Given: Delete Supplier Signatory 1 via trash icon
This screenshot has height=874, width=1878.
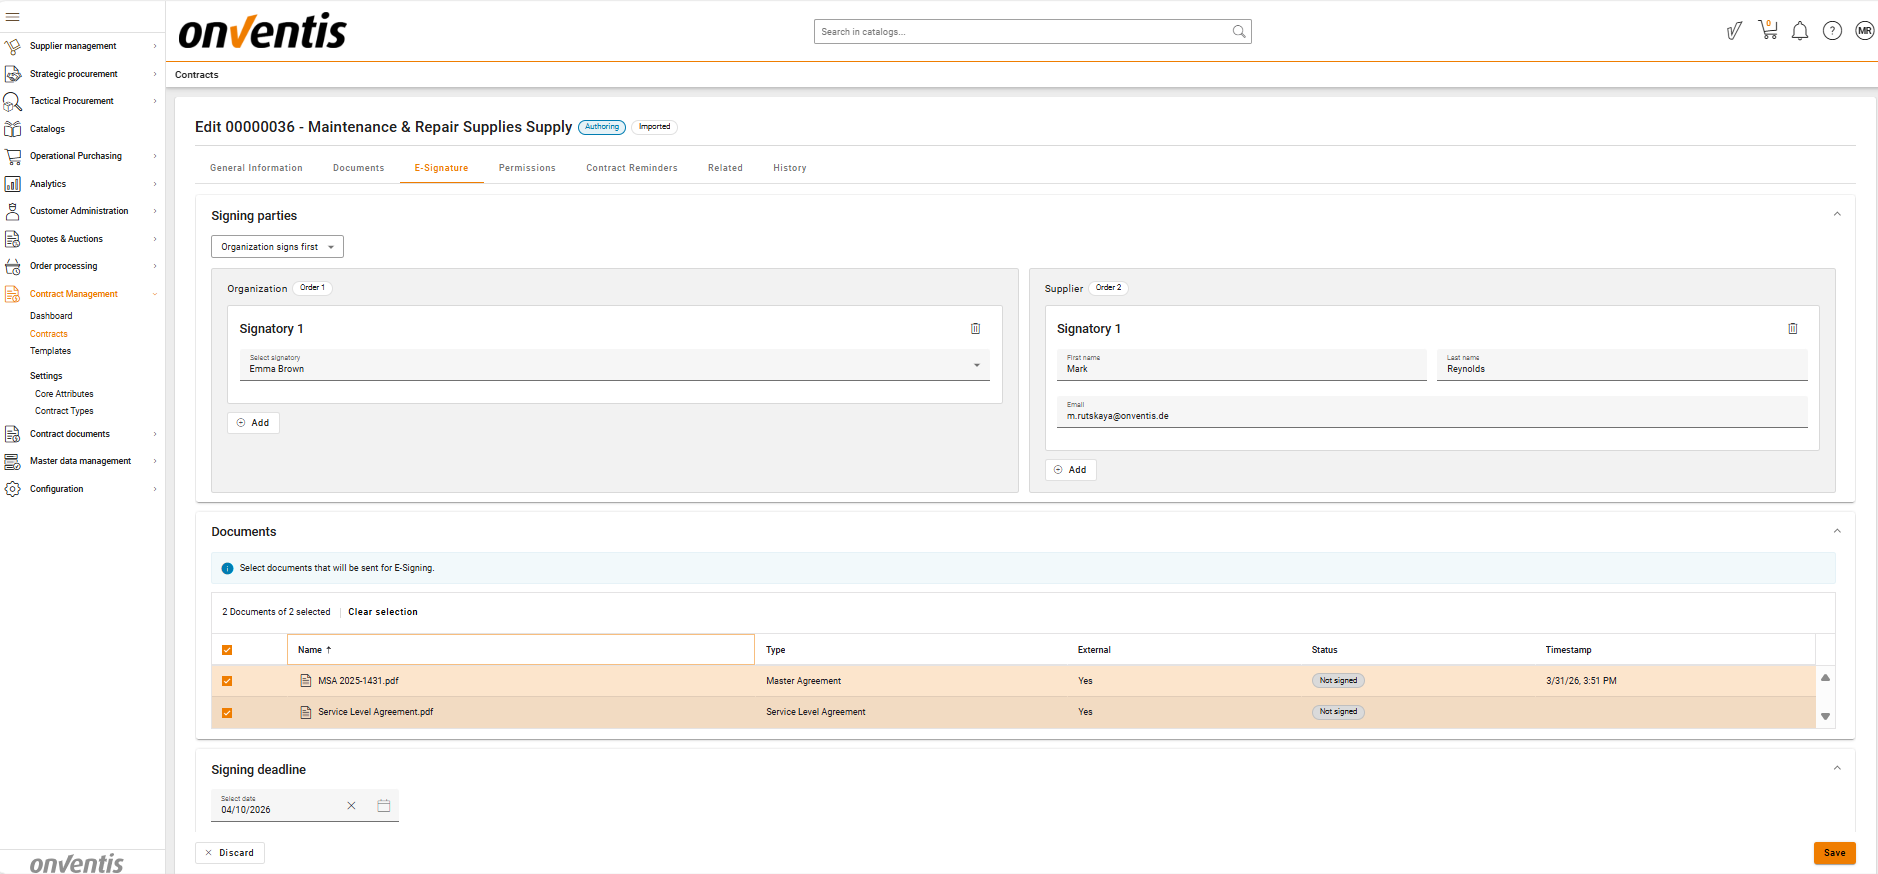Looking at the screenshot, I should [1792, 329].
